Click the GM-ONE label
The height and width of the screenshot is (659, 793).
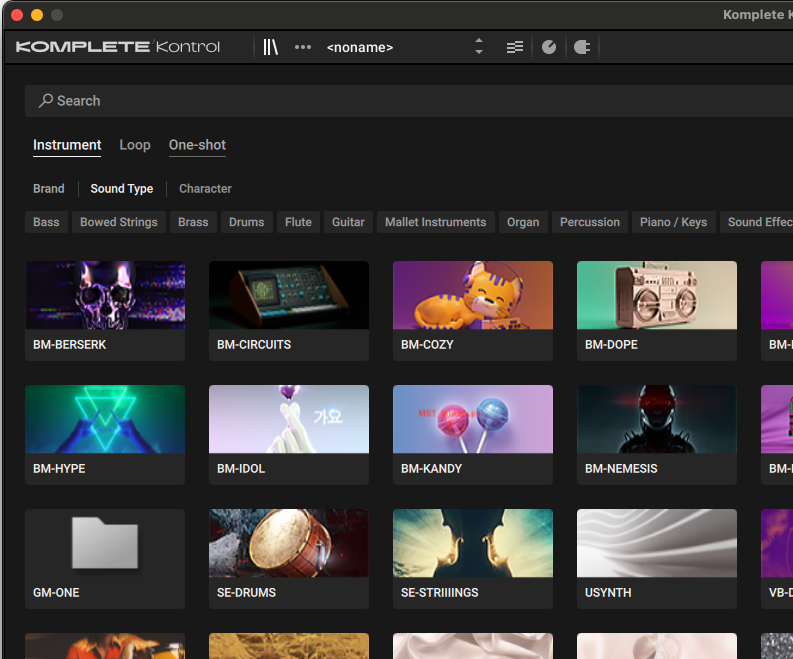[56, 593]
